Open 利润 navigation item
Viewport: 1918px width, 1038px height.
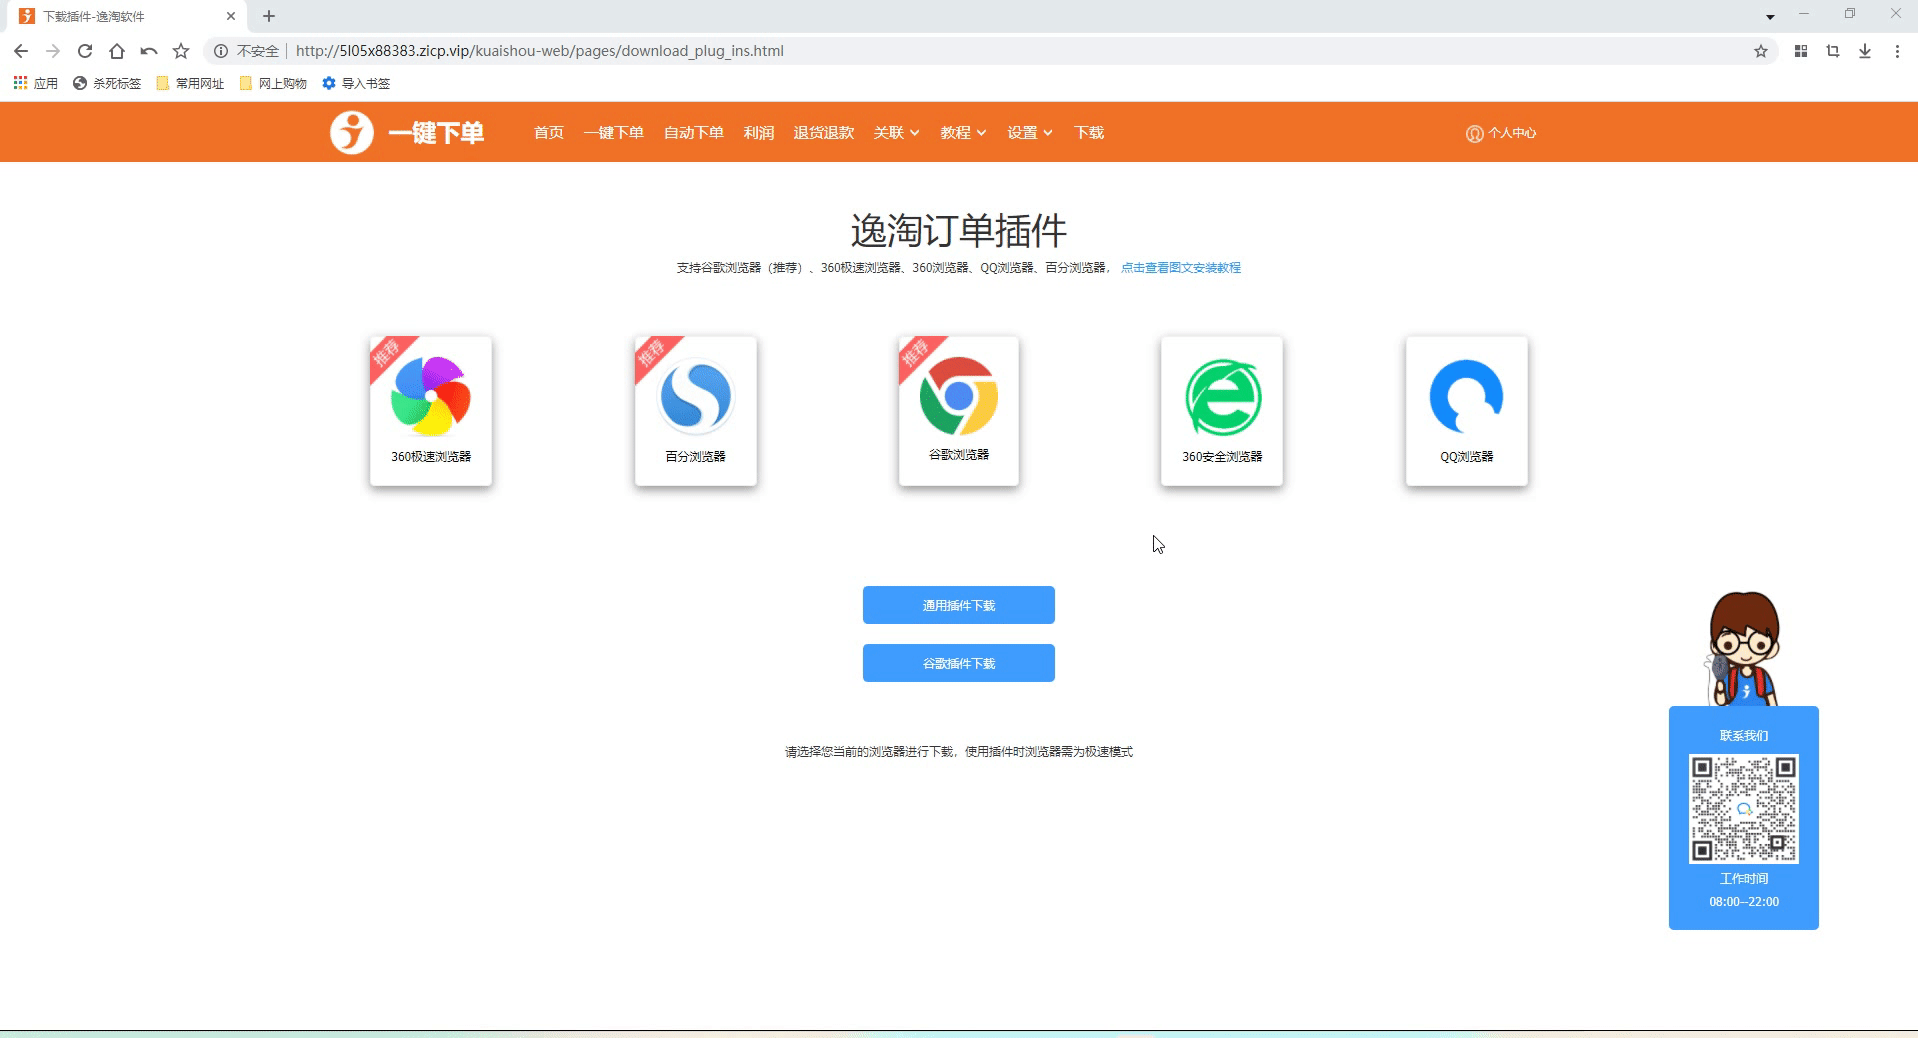759,132
